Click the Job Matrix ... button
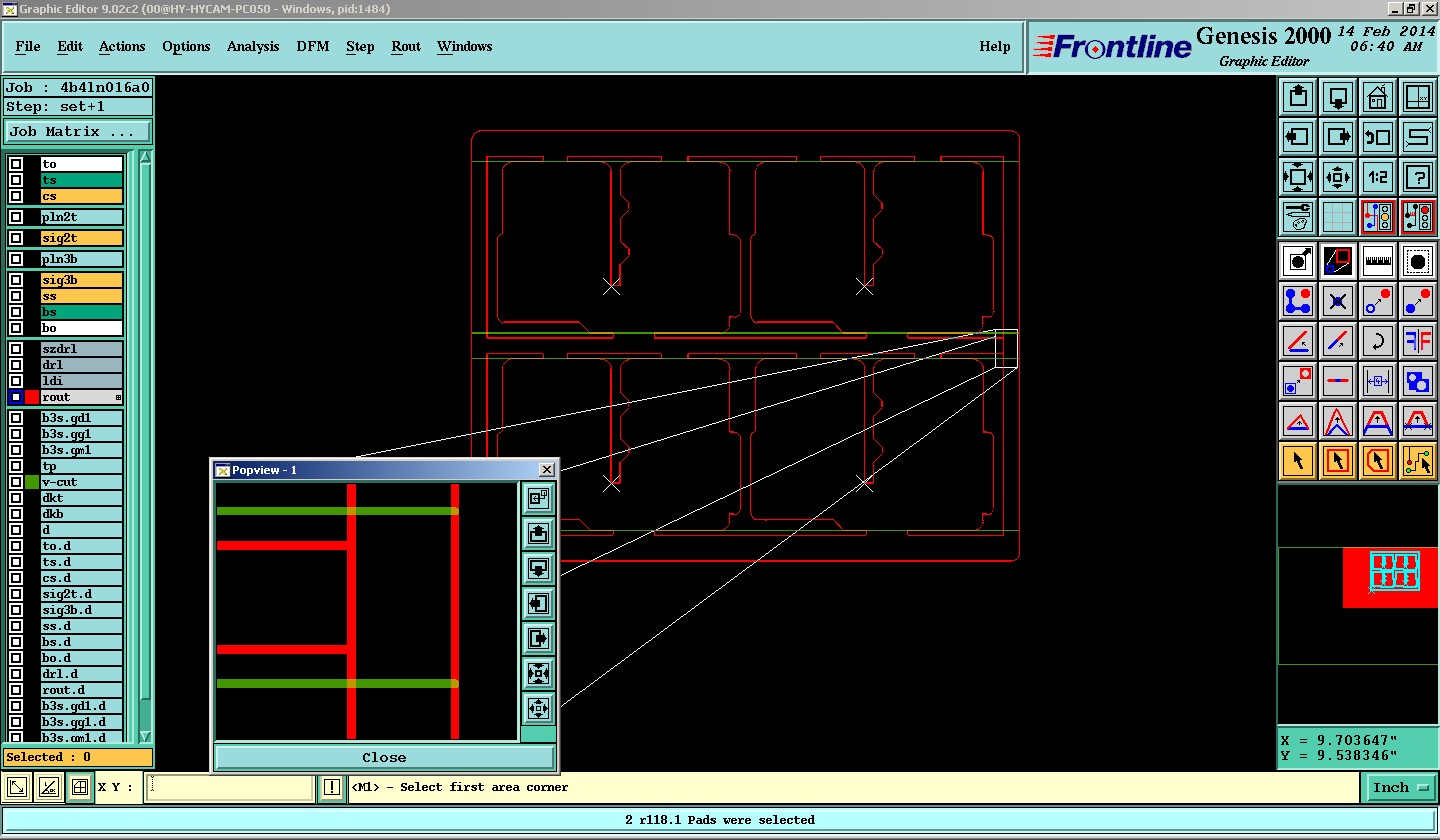This screenshot has width=1440, height=840. pos(78,131)
